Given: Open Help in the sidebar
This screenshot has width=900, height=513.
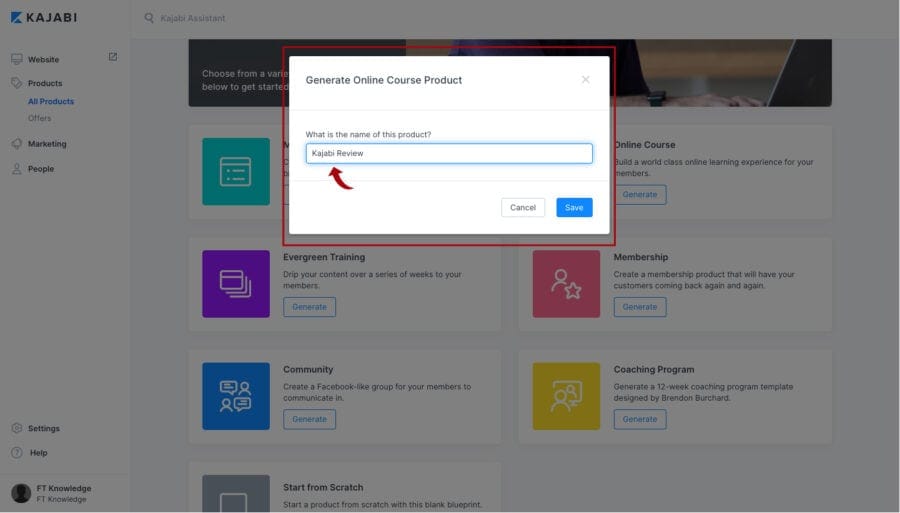Looking at the screenshot, I should click(x=38, y=453).
